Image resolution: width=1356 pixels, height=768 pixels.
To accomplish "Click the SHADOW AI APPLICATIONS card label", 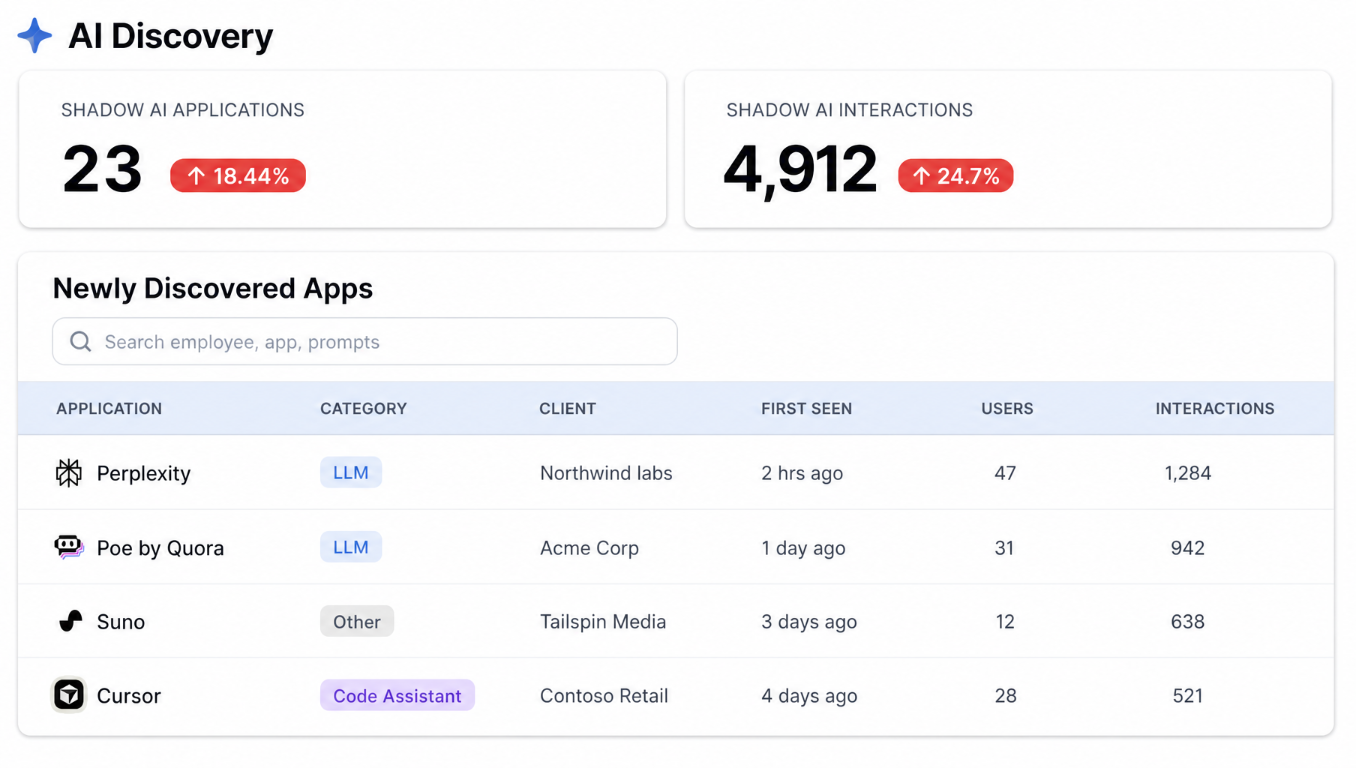I will (183, 110).
